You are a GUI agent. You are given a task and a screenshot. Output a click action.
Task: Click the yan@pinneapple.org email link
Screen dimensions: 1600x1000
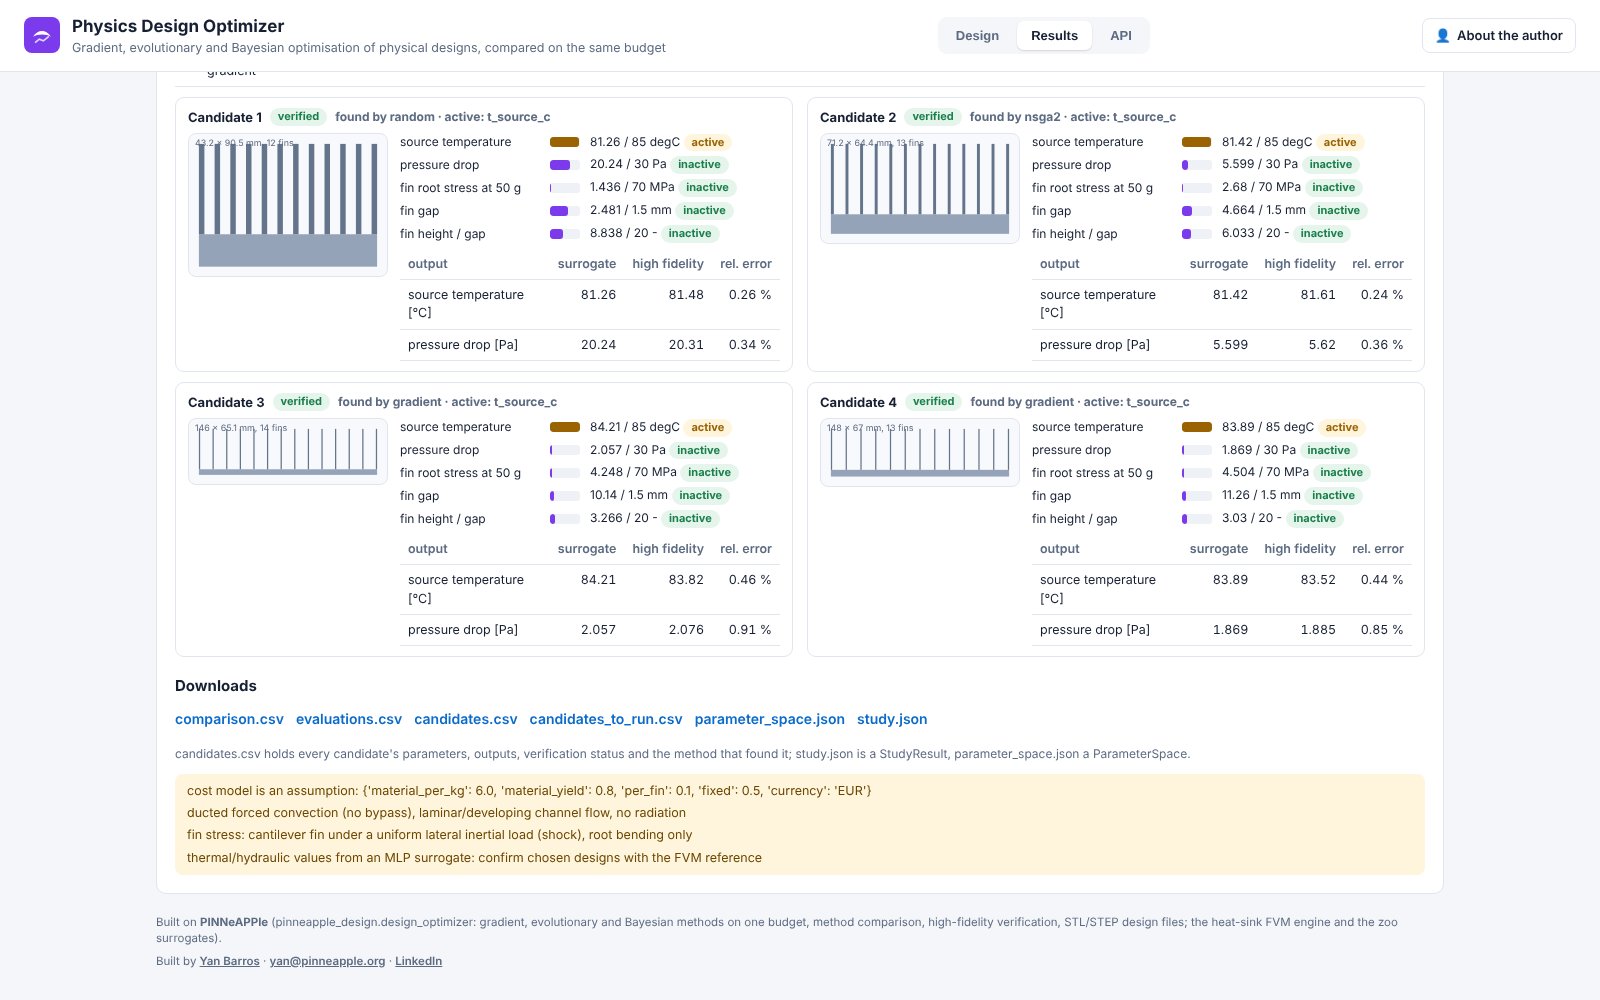tap(327, 961)
